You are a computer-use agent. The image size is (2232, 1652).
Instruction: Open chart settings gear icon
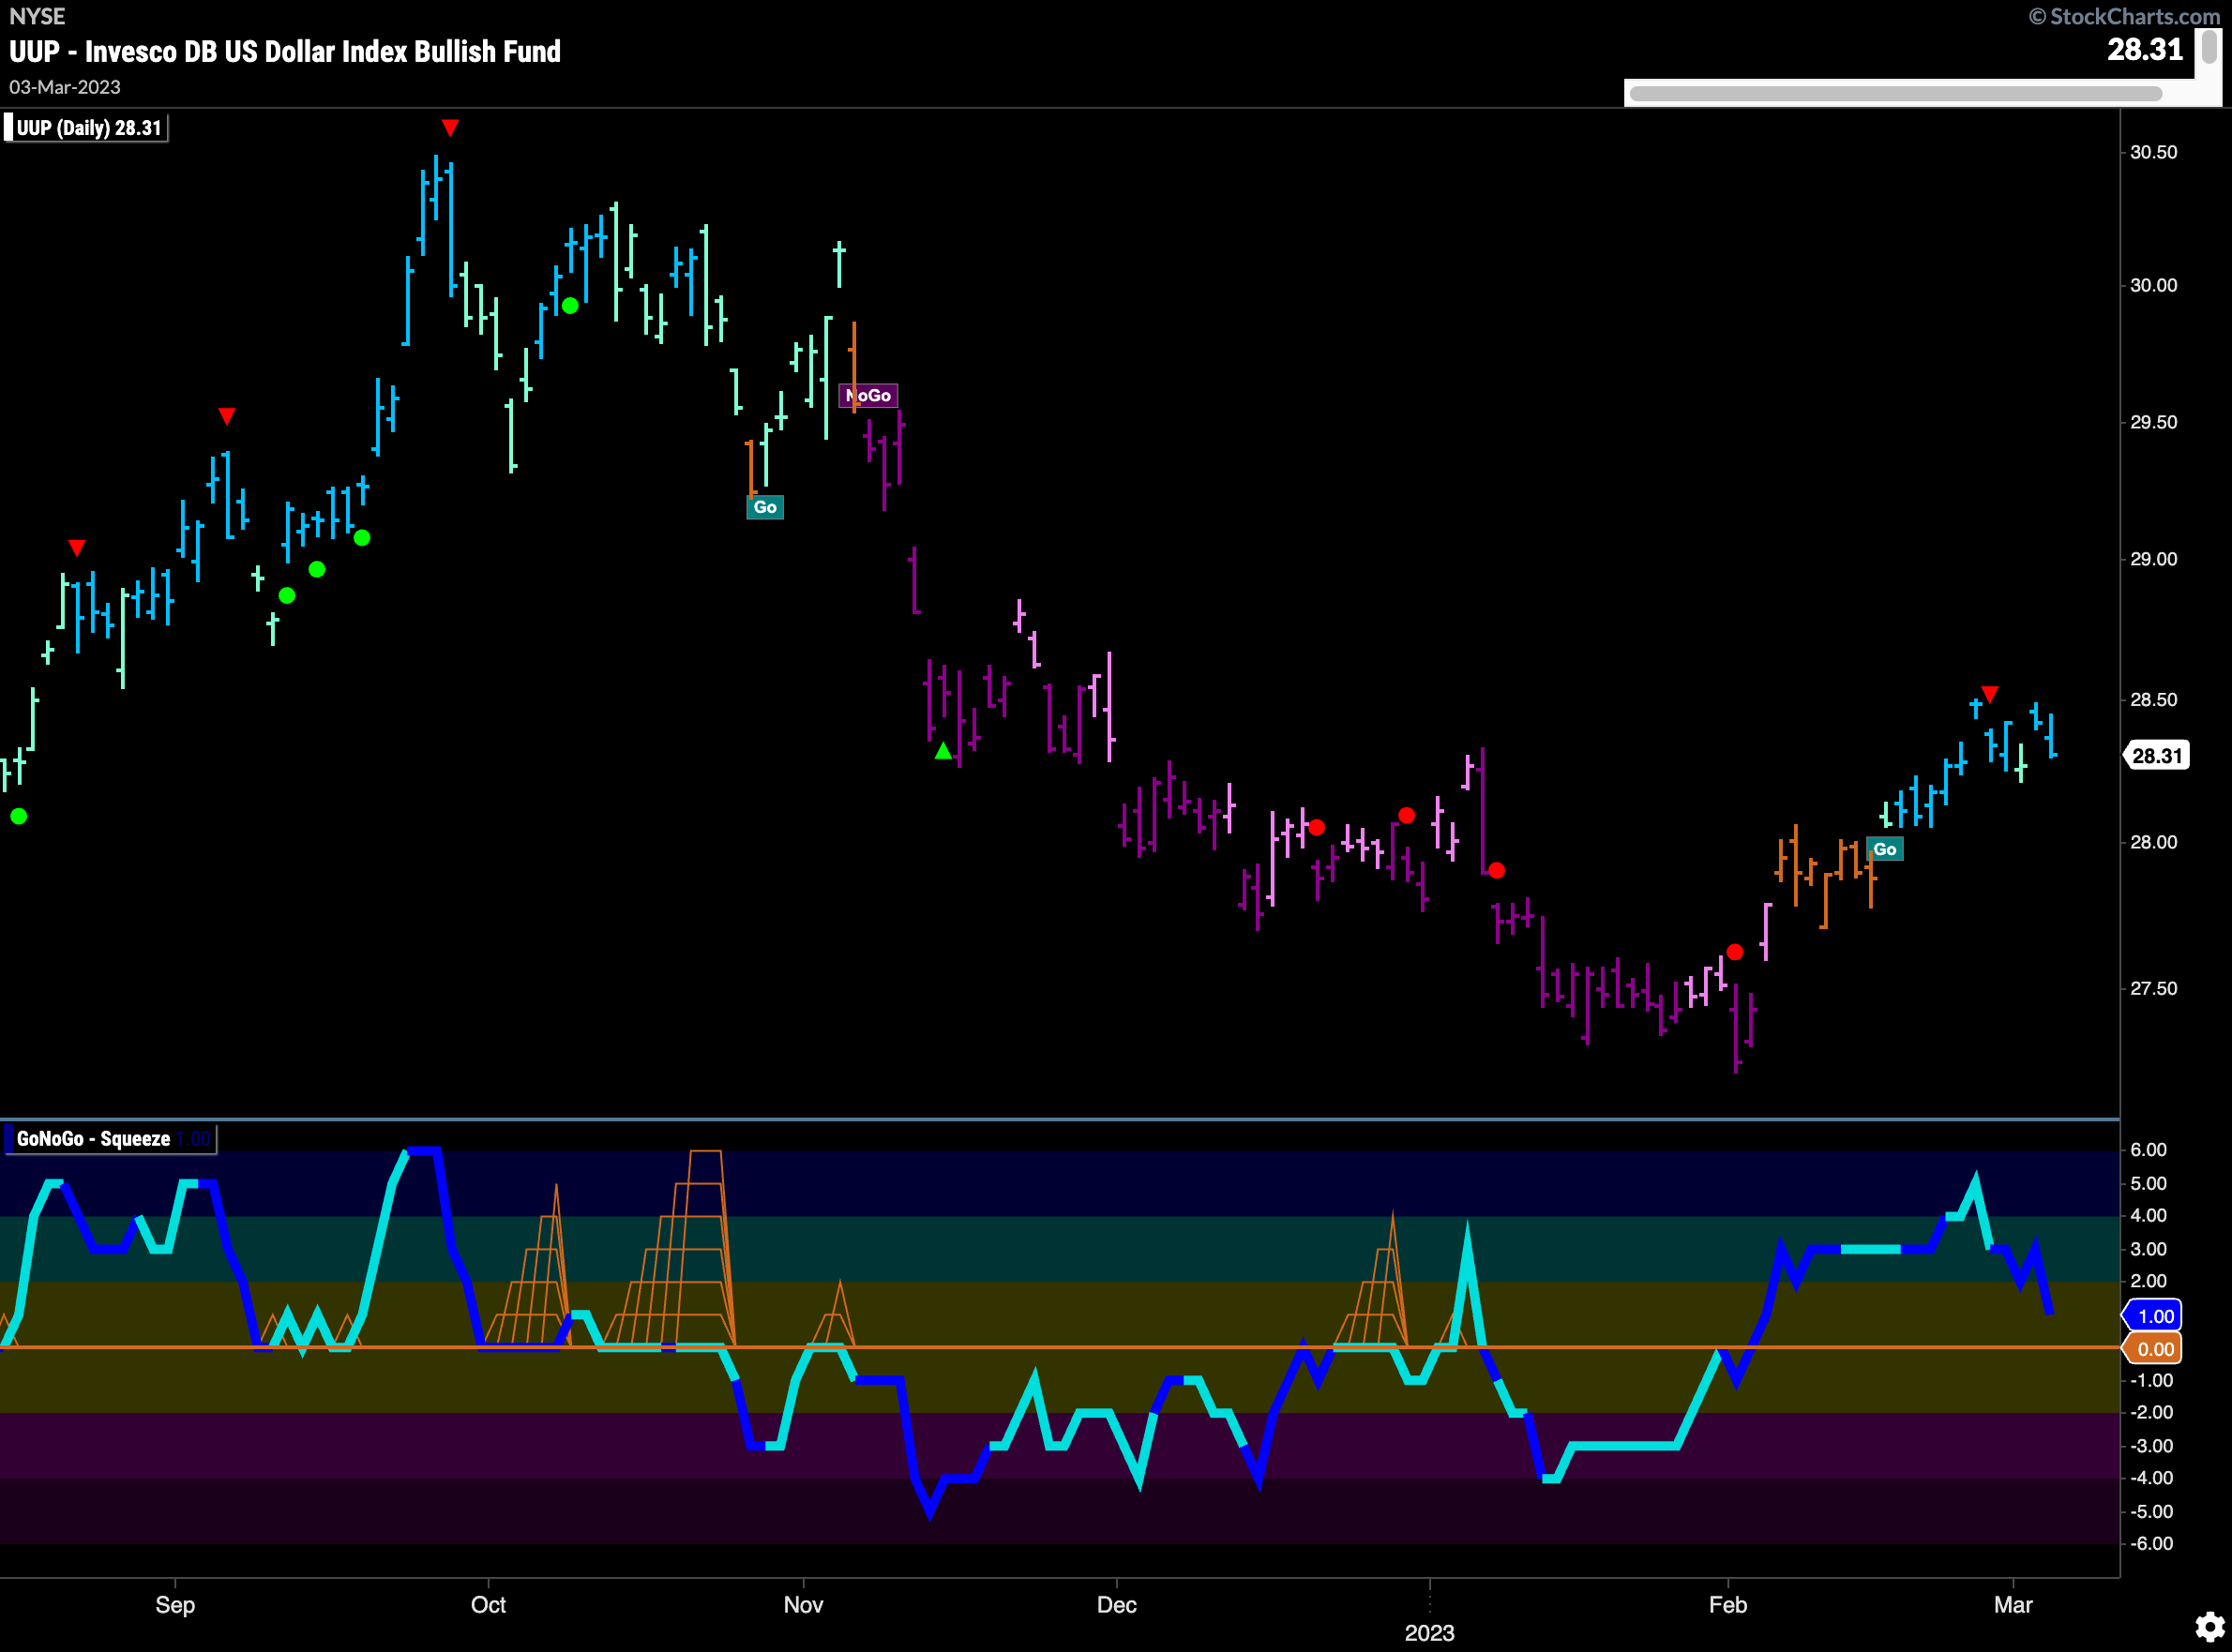click(2209, 1627)
